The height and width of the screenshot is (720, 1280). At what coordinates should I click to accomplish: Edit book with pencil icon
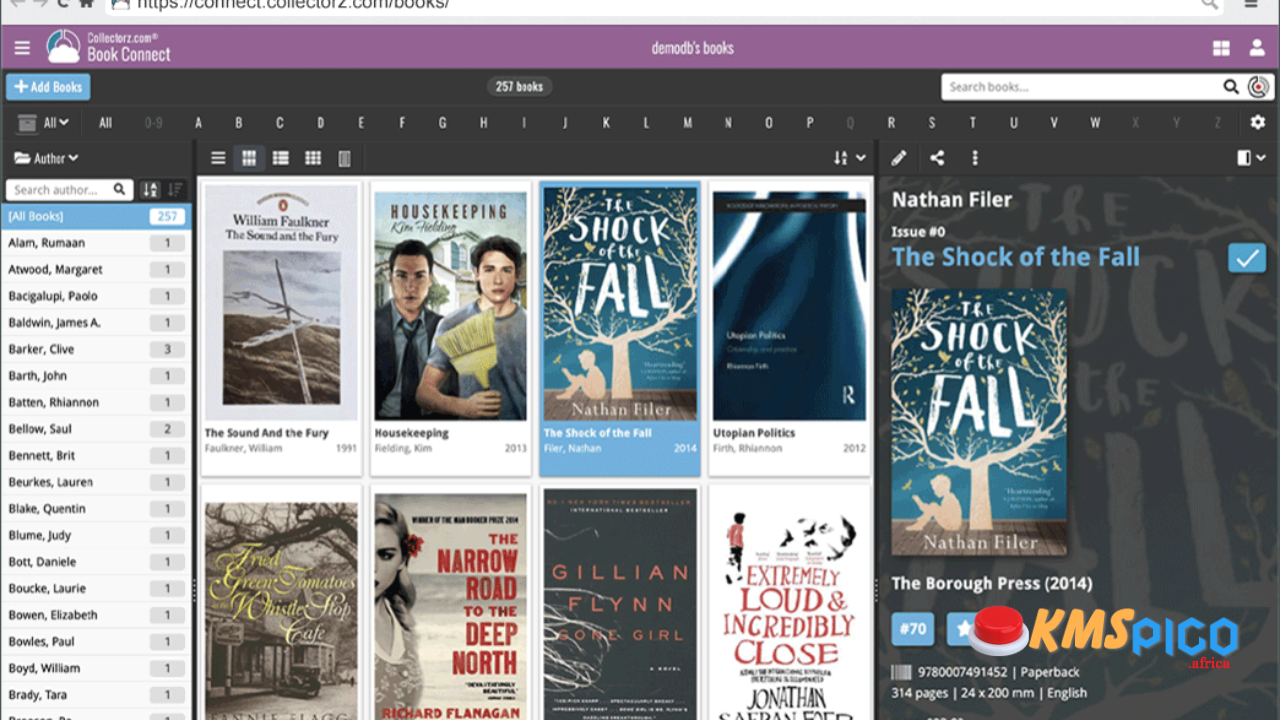pyautogui.click(x=898, y=158)
